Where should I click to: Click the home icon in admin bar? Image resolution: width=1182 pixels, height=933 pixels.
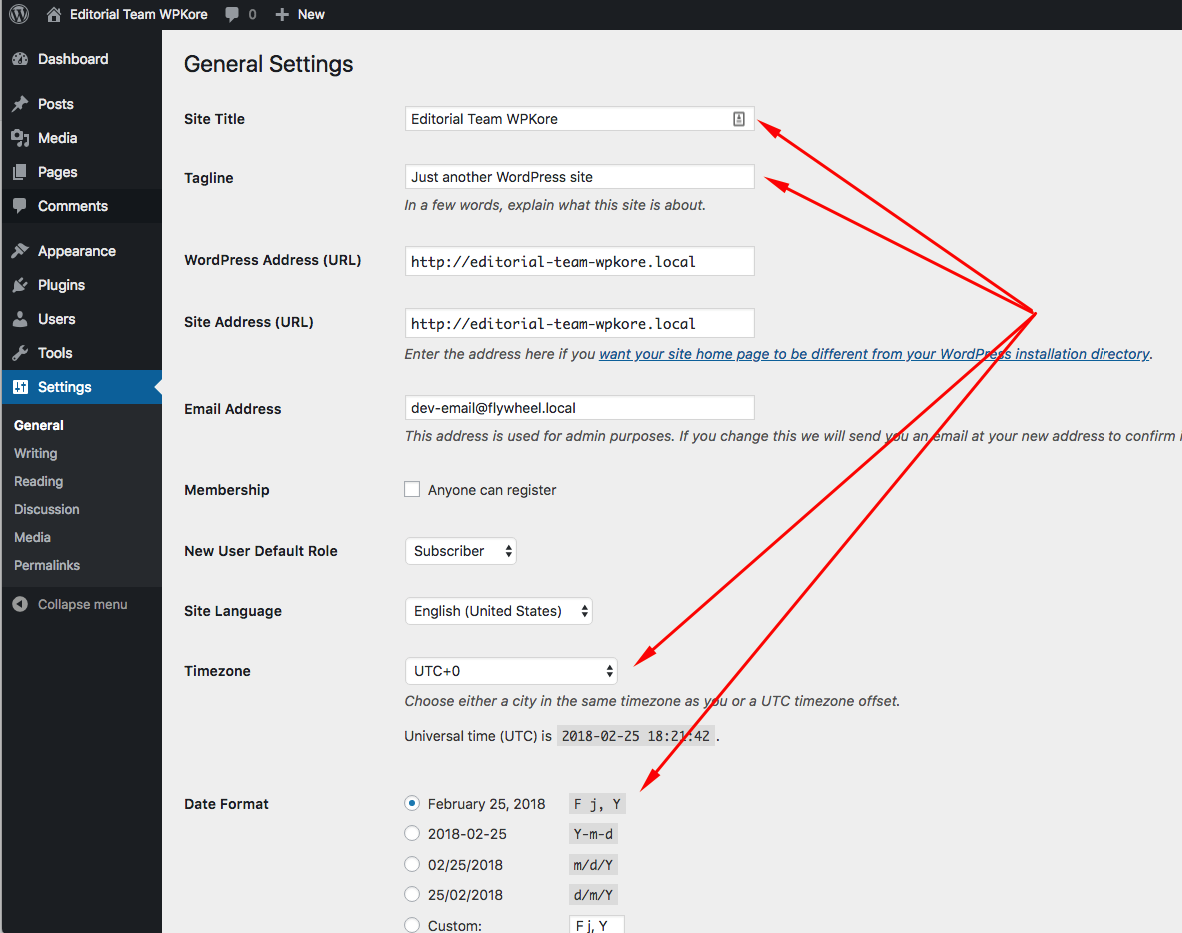[x=54, y=14]
